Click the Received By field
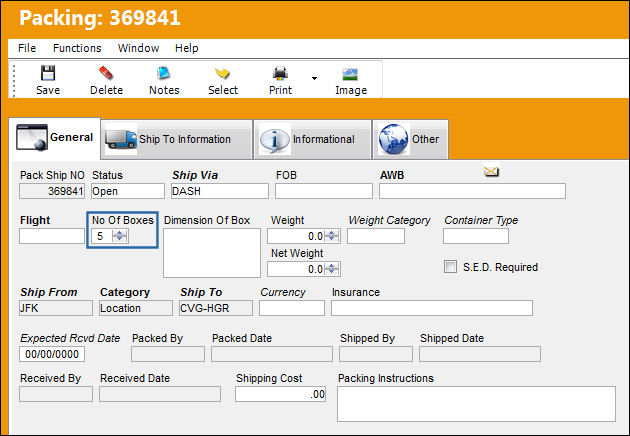Image resolution: width=630 pixels, height=436 pixels. (x=56, y=394)
